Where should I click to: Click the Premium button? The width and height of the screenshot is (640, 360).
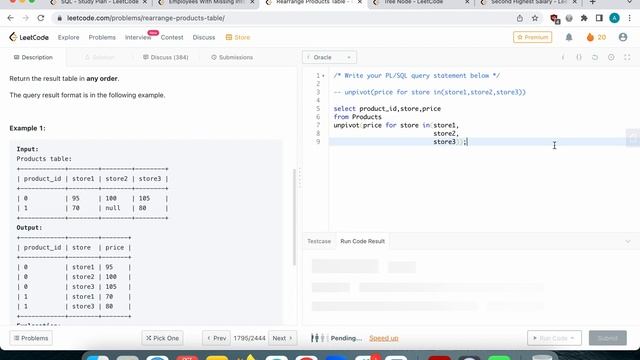point(532,37)
